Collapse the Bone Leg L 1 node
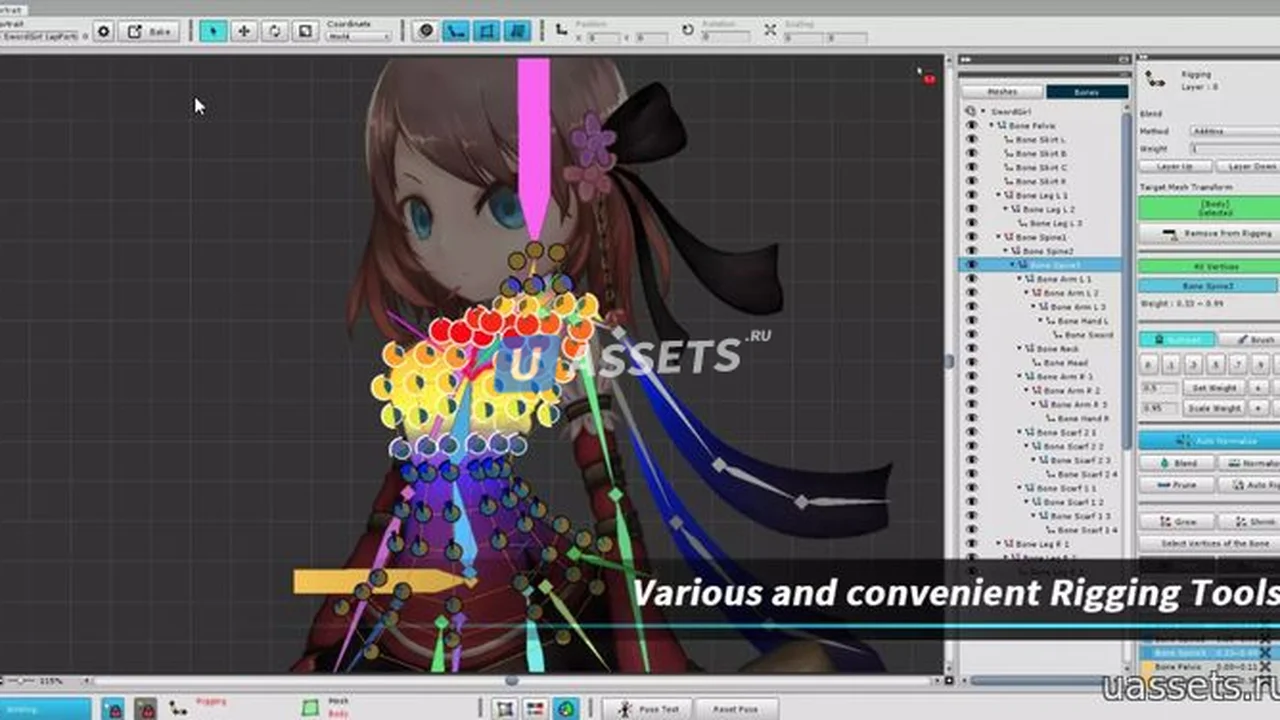Image resolution: width=1280 pixels, height=720 pixels. tap(999, 195)
